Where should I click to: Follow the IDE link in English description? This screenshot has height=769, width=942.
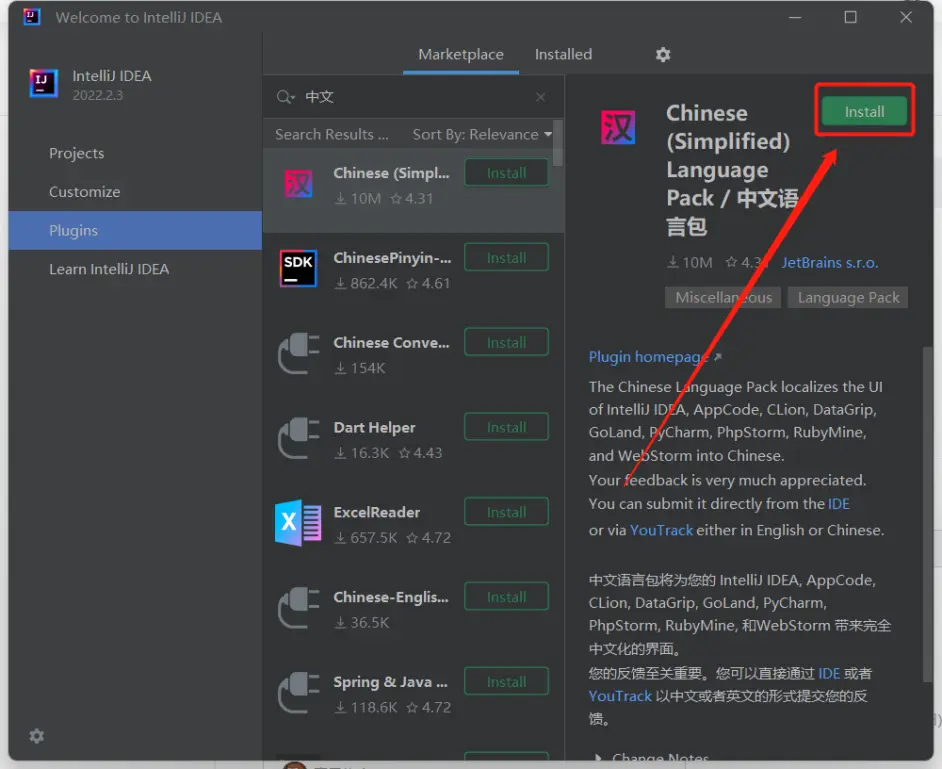click(x=839, y=503)
